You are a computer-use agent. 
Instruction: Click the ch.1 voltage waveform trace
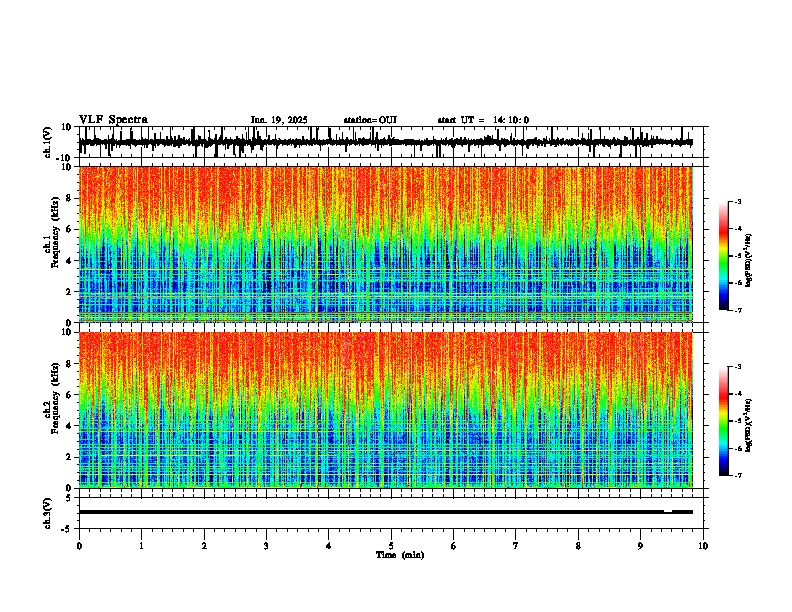(x=386, y=142)
